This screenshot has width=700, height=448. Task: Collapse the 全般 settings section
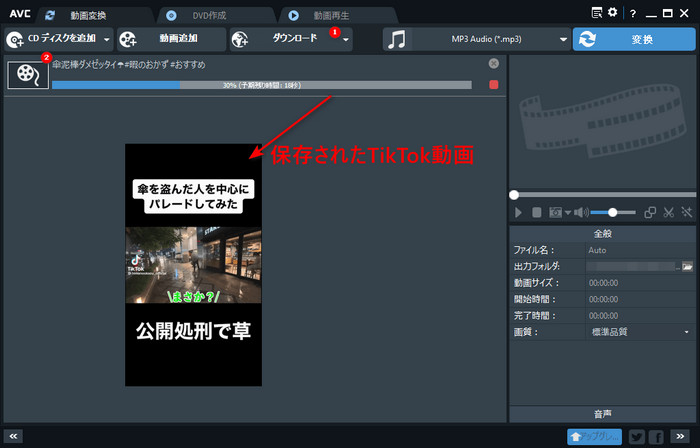point(603,233)
